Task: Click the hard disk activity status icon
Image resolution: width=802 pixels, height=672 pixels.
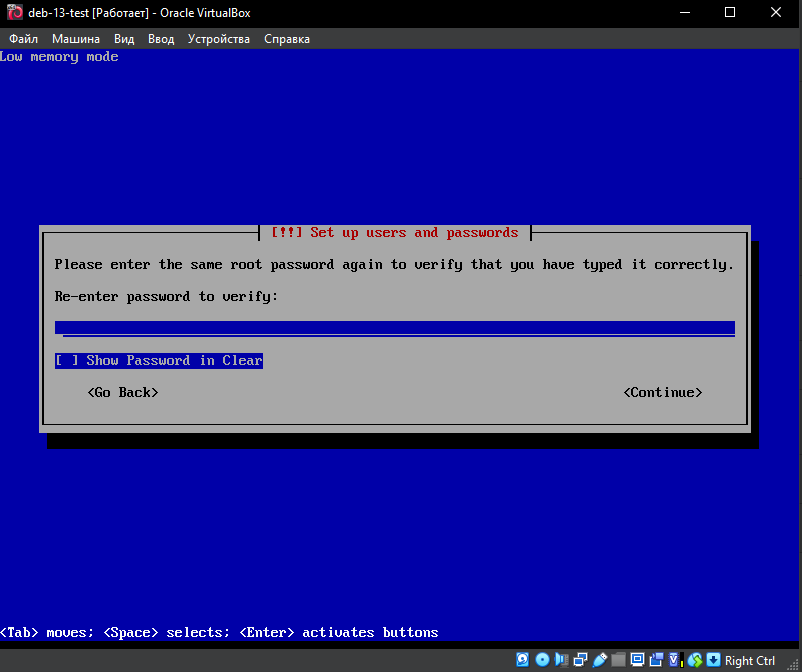Action: (x=523, y=660)
